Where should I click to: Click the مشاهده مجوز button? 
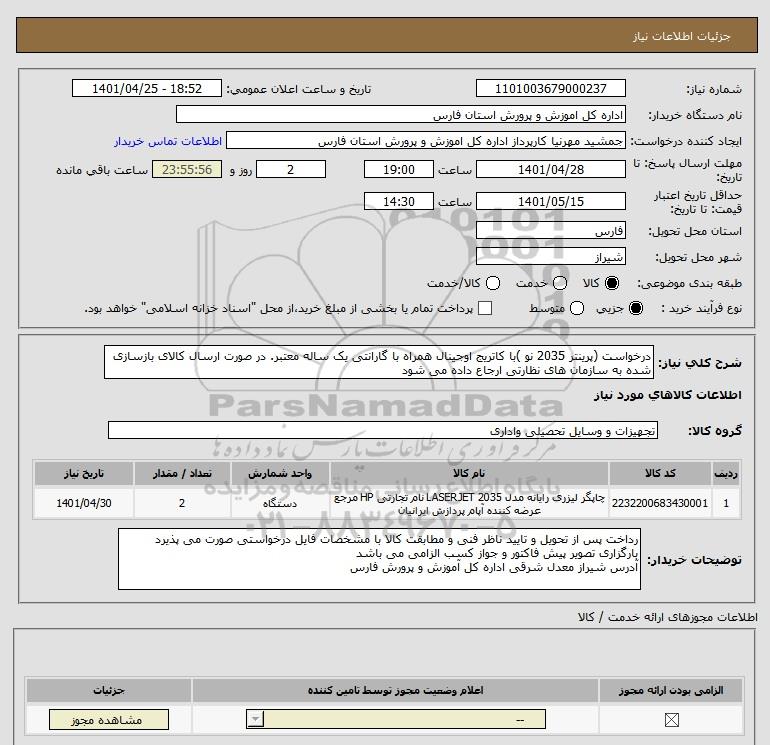pos(109,720)
